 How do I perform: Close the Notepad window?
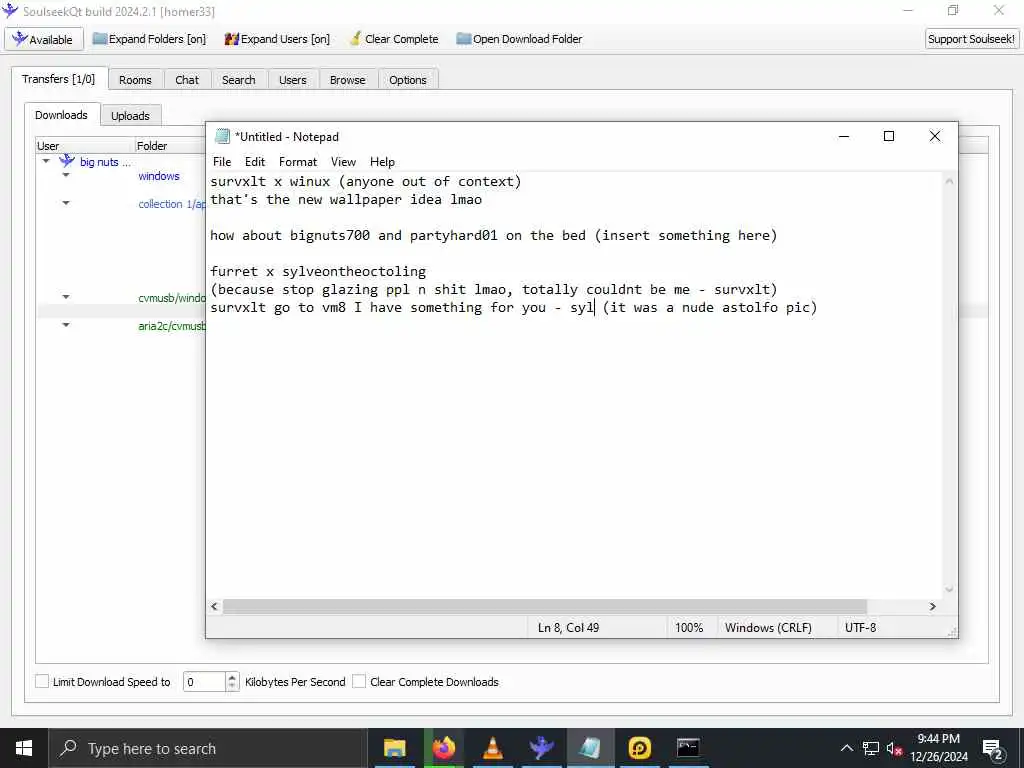click(935, 136)
